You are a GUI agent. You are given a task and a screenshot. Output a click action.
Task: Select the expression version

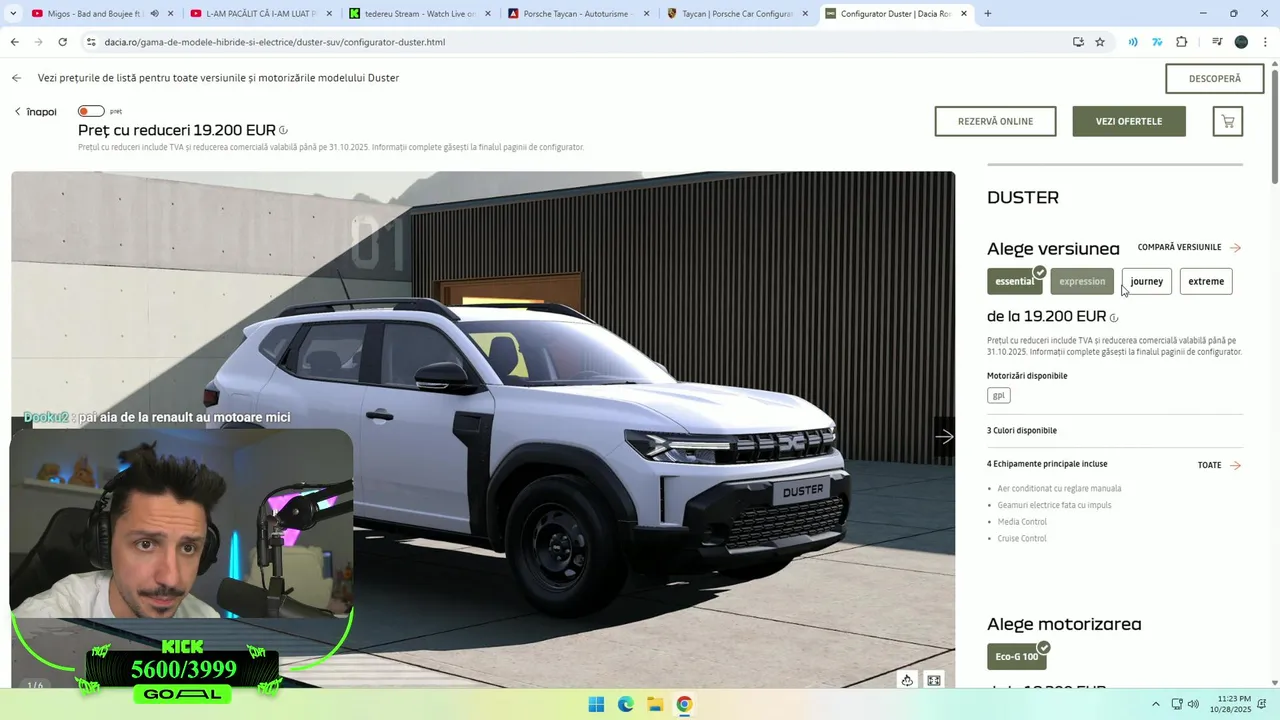point(1082,281)
